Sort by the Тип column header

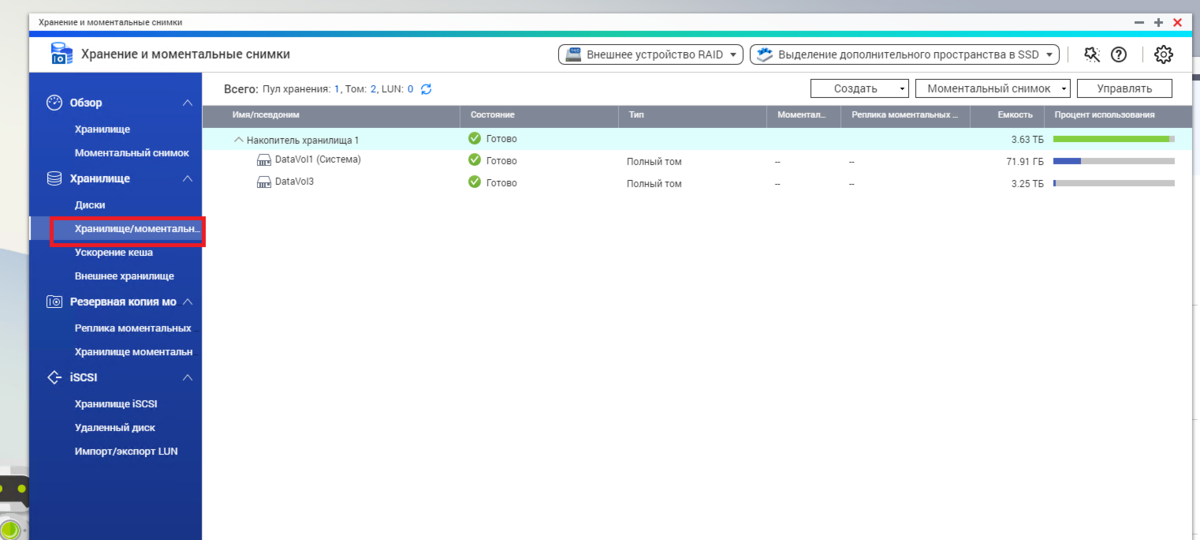tap(692, 115)
